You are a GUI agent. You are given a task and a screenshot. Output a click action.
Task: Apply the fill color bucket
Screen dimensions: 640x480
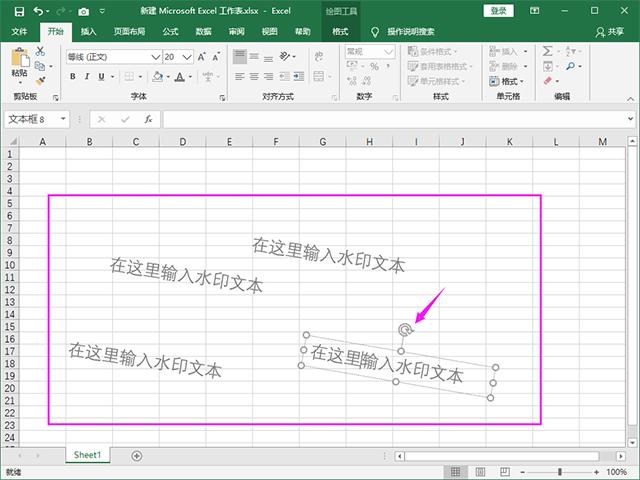coord(158,76)
